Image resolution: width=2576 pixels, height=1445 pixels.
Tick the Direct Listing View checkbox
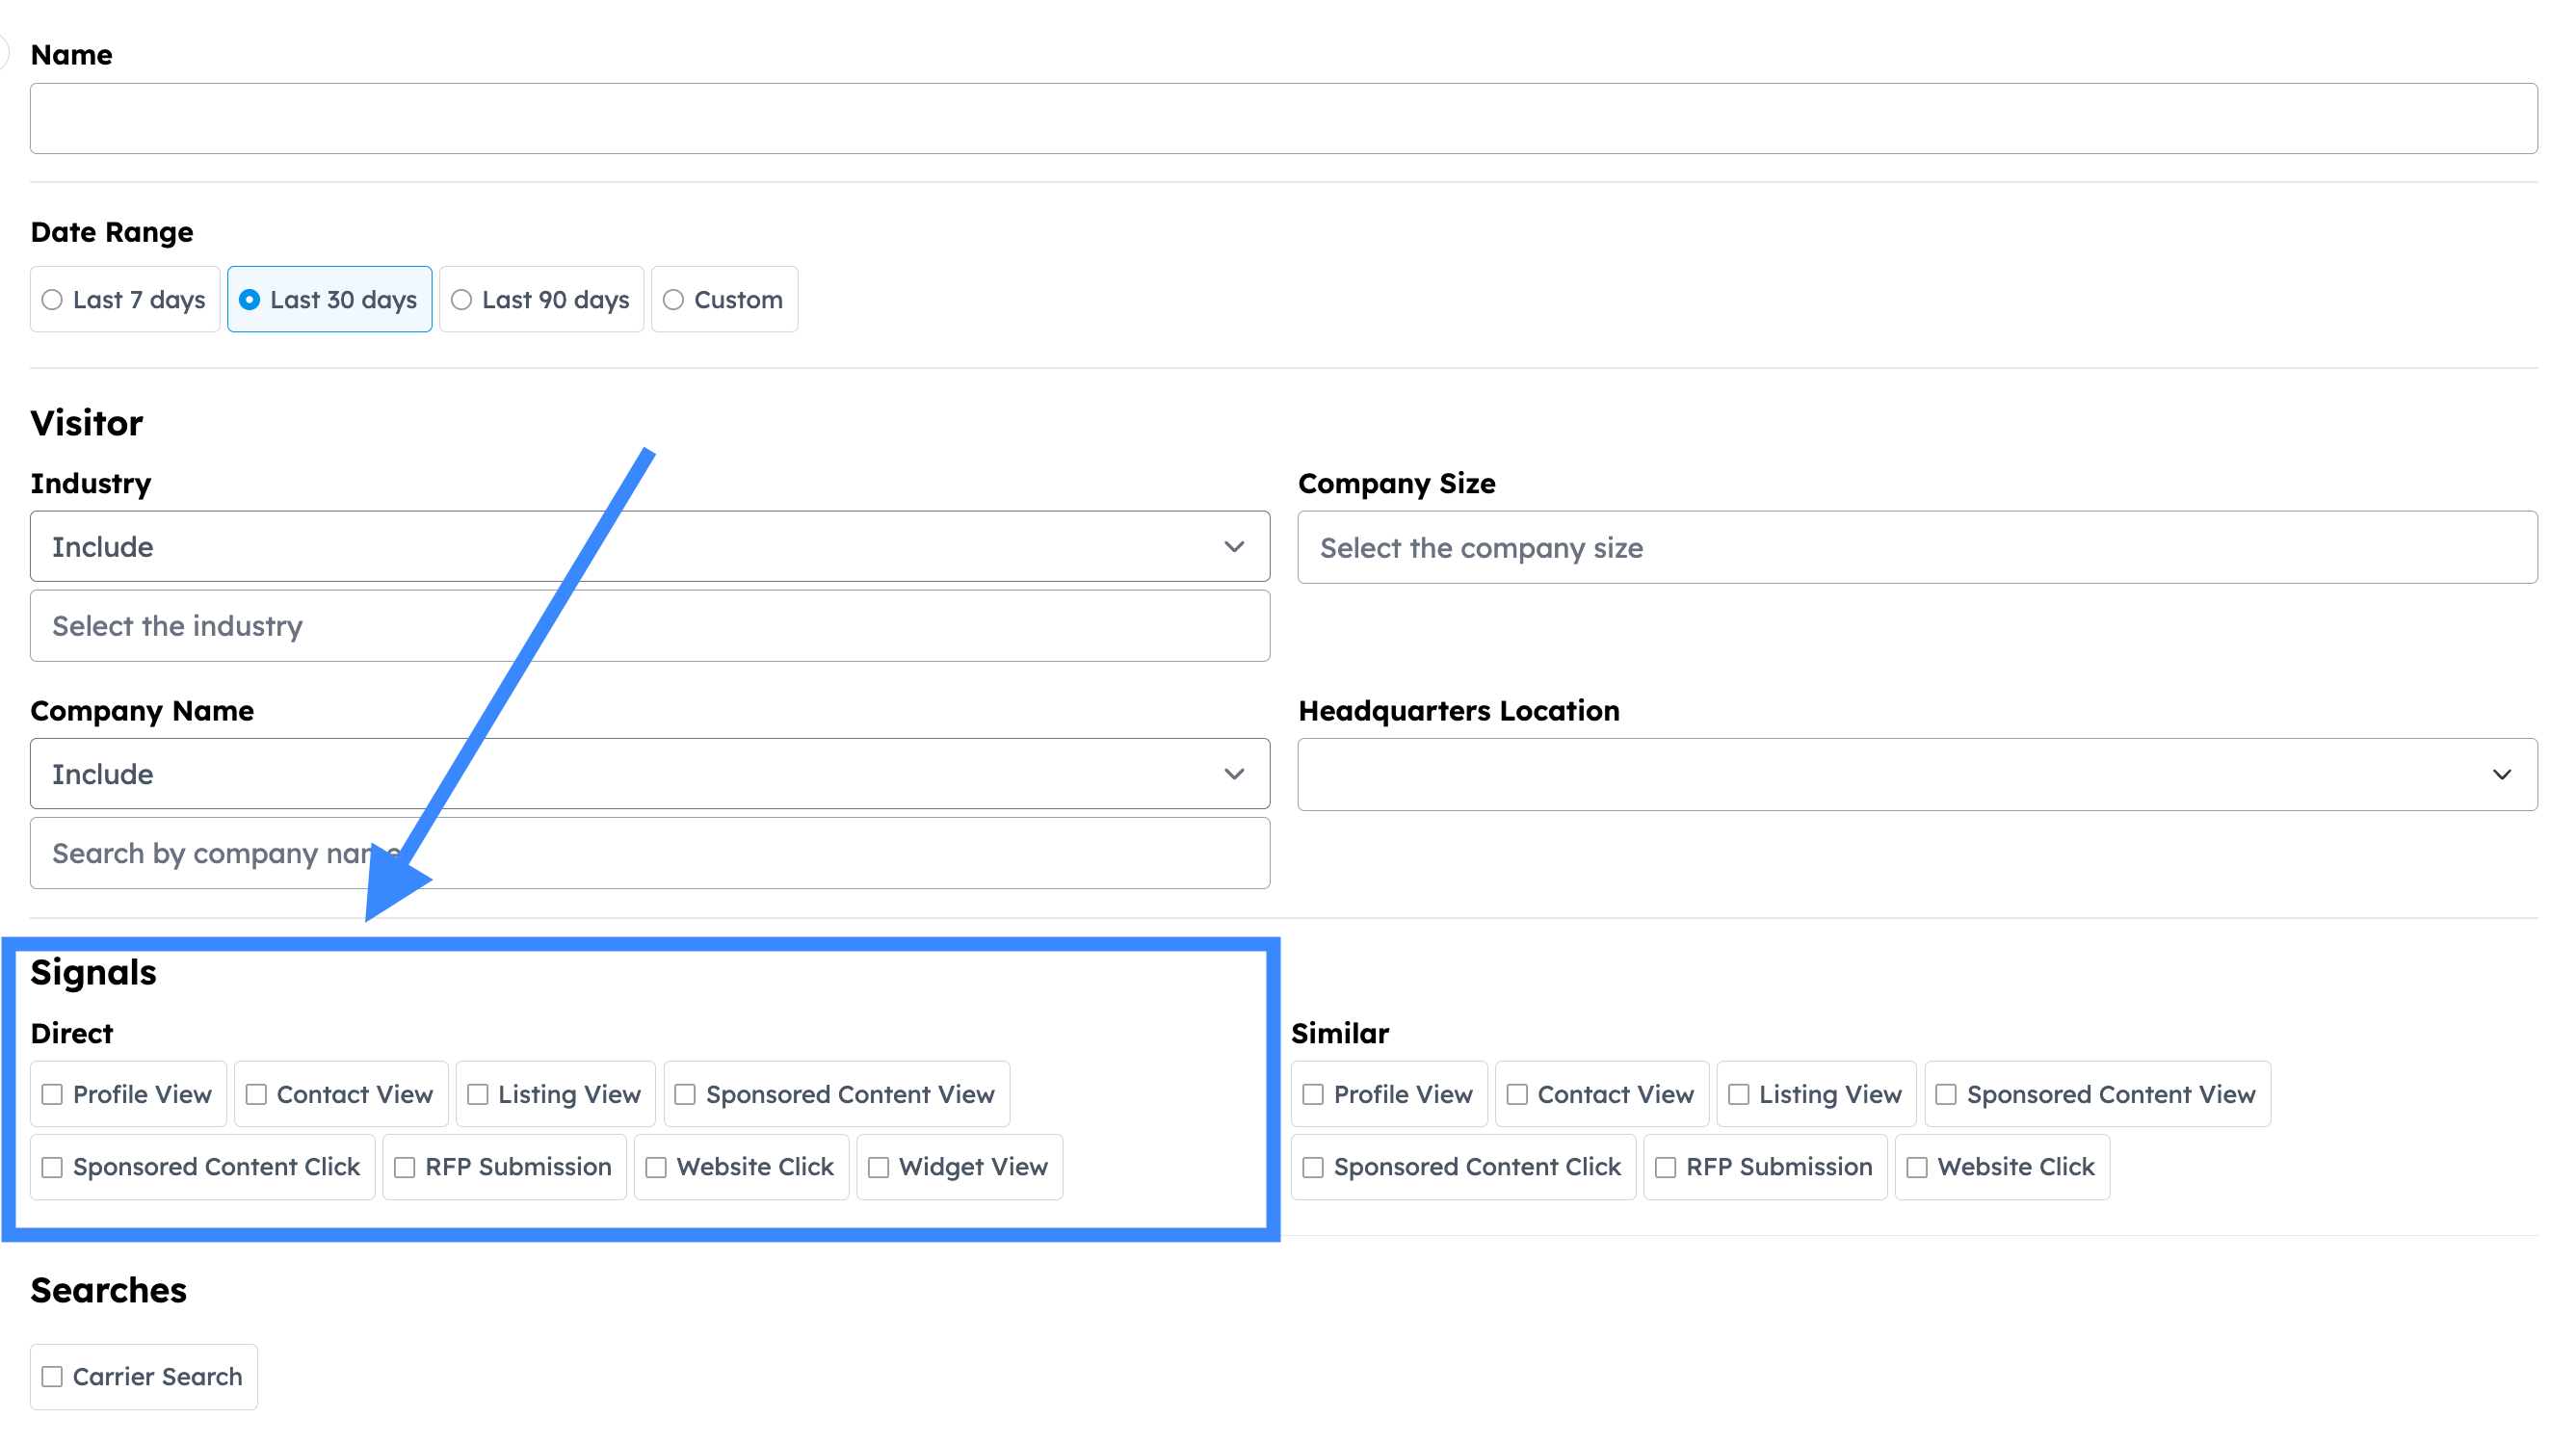[478, 1095]
